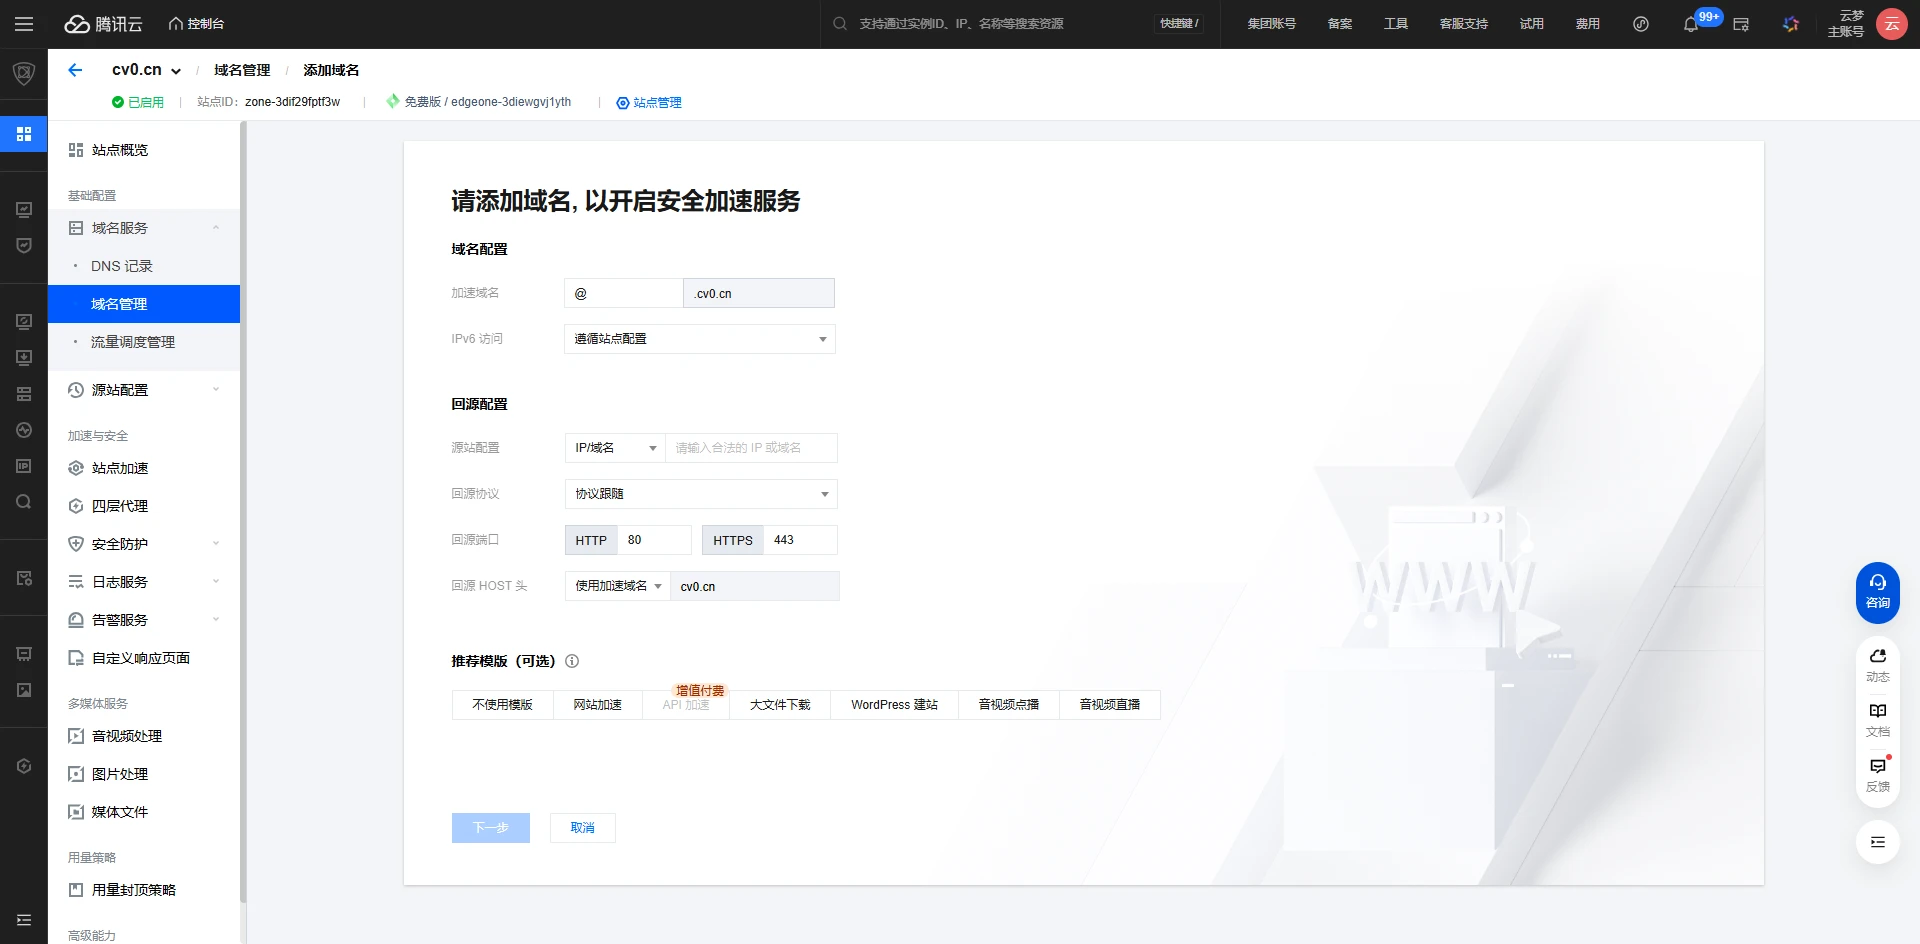Choose the WordPress 建站 template
Screen dimensions: 1920x944
(894, 705)
